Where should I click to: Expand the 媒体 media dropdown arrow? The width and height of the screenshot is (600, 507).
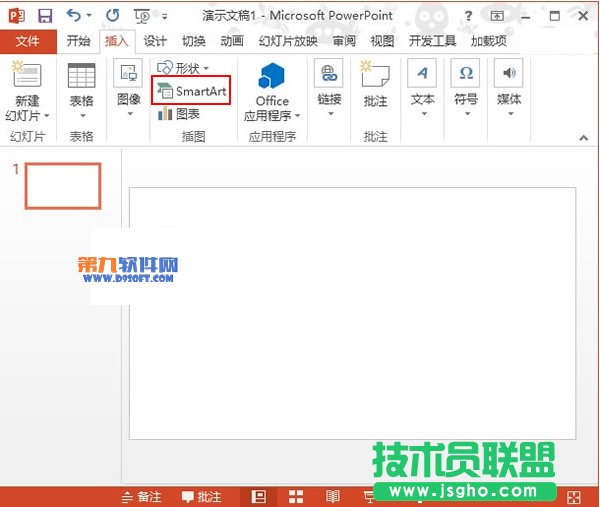[510, 114]
